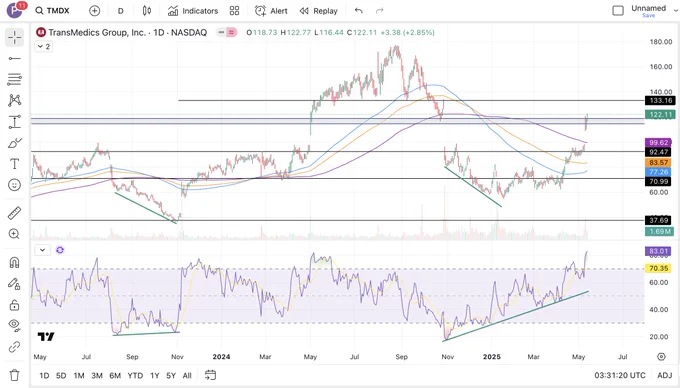The height and width of the screenshot is (388, 680).
Task: Toggle magnet mode for drawings
Action: click(14, 263)
